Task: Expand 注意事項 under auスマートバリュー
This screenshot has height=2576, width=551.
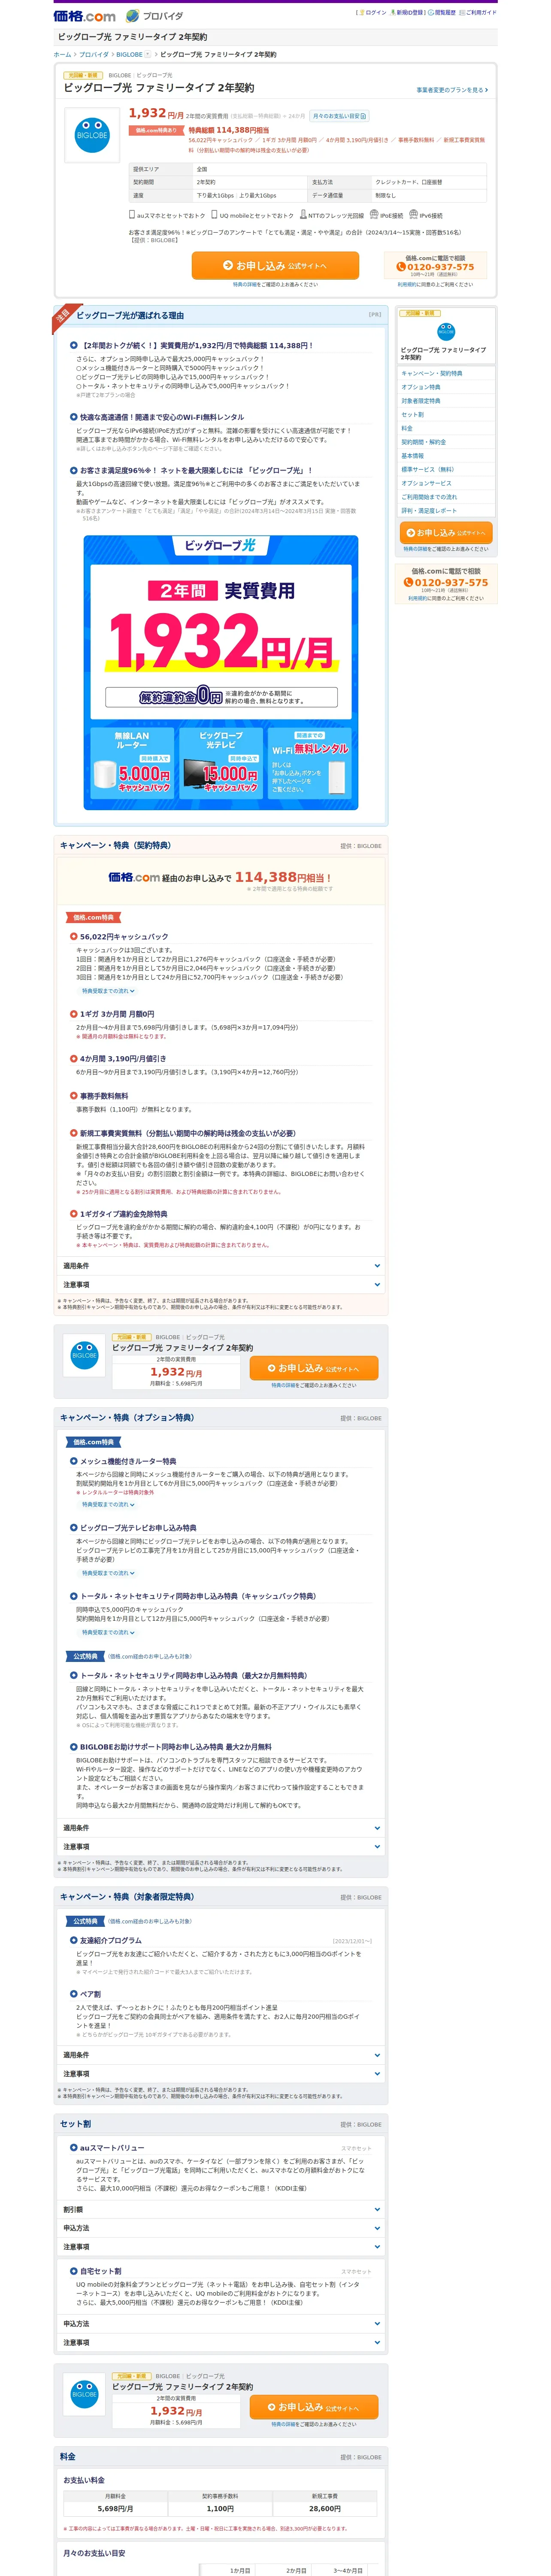Action: pos(221,2247)
